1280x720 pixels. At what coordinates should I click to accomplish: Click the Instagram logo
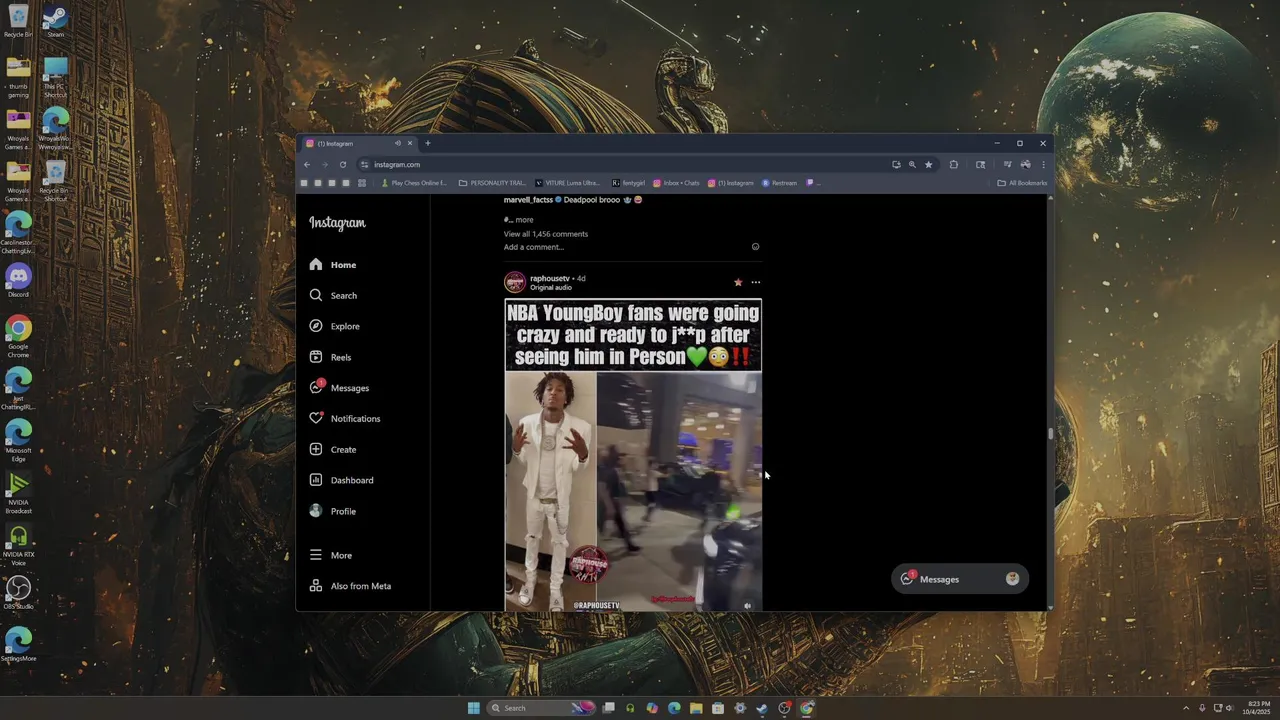pos(337,223)
